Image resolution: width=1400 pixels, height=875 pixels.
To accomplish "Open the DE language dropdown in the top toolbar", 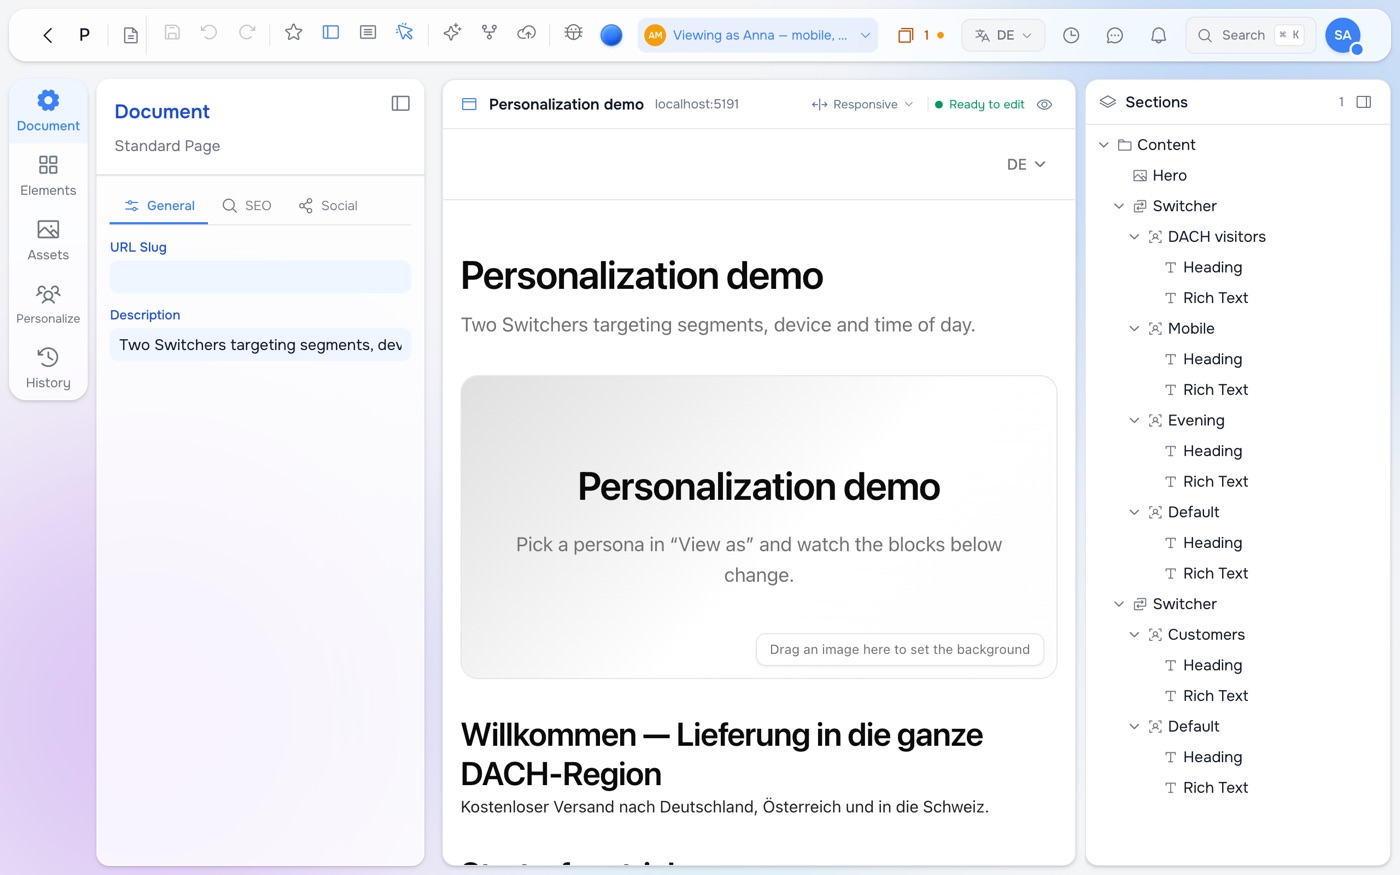I will [1003, 35].
